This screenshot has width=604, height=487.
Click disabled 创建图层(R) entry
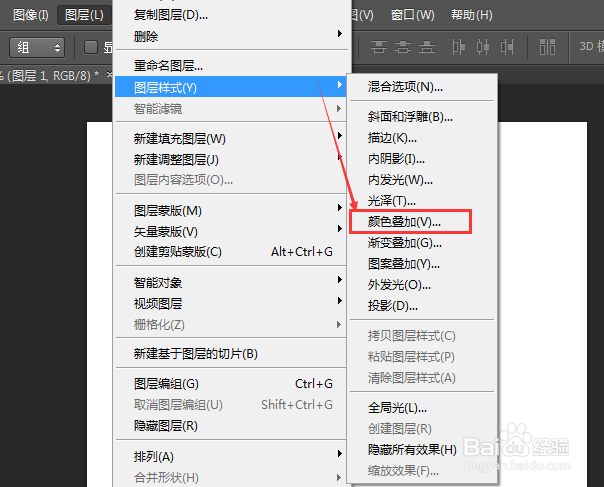click(x=422, y=428)
